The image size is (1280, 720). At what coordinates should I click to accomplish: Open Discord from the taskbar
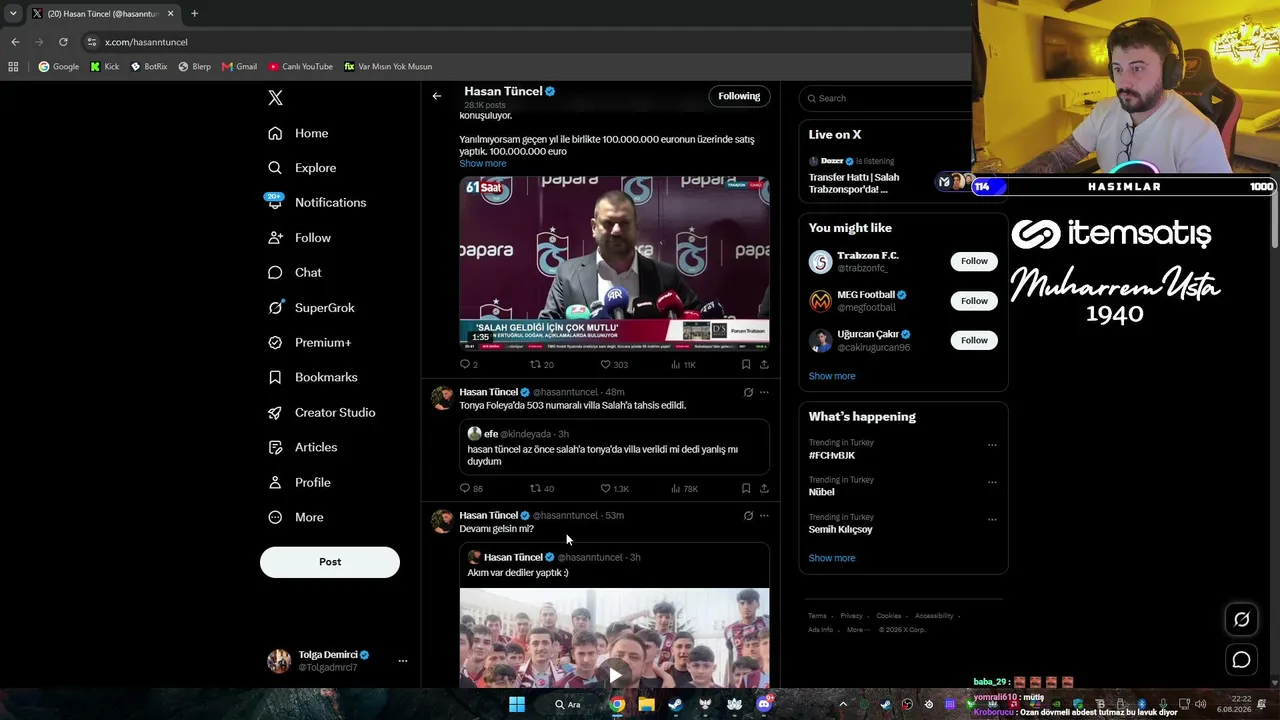[x=764, y=705]
